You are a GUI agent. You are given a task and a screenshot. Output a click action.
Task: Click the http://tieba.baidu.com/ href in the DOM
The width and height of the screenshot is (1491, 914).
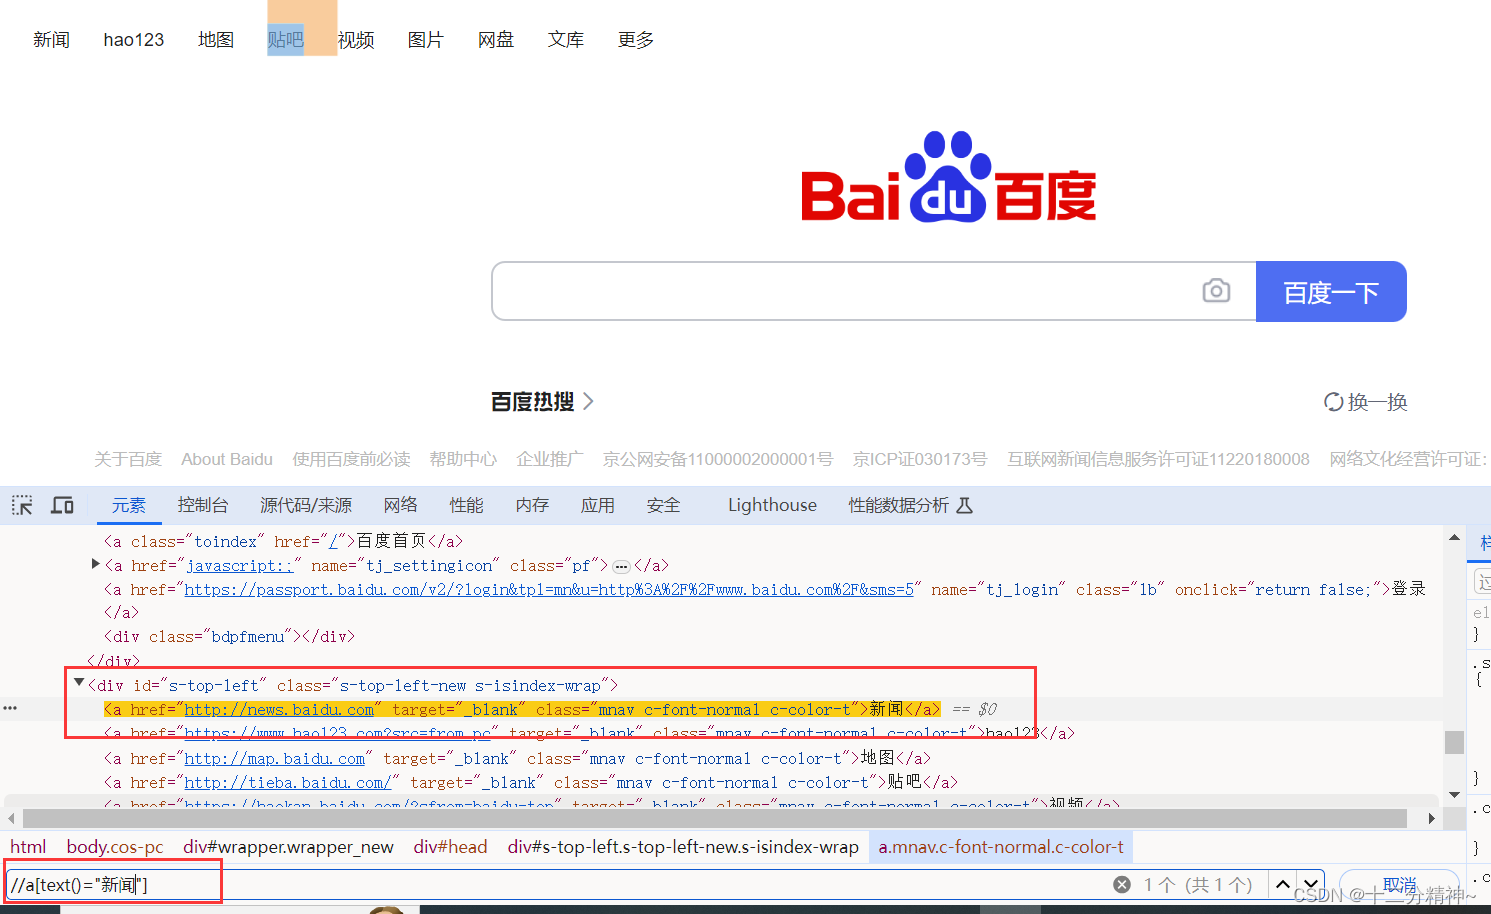click(x=288, y=782)
